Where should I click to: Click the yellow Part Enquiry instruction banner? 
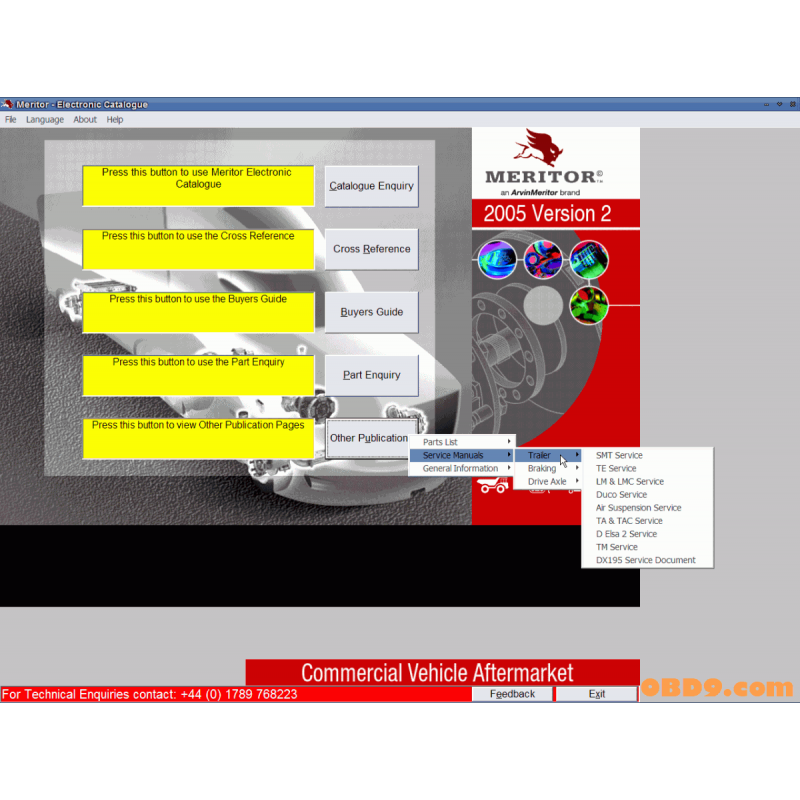[x=198, y=374]
